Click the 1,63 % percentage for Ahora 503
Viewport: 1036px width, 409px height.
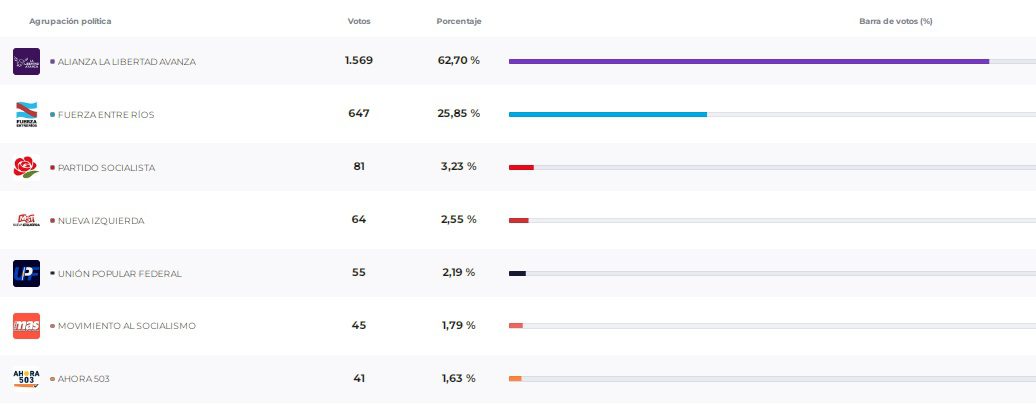click(x=458, y=378)
